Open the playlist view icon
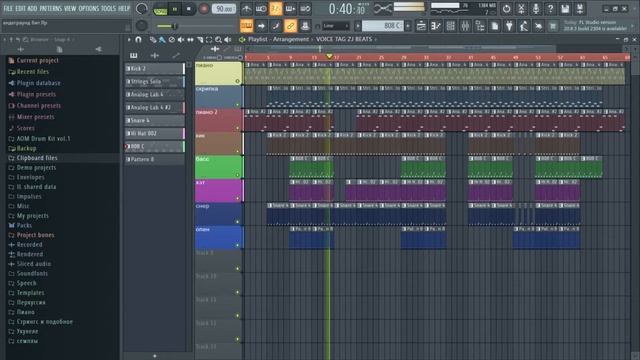Image resolution: width=640 pixels, height=360 pixels. point(421,26)
